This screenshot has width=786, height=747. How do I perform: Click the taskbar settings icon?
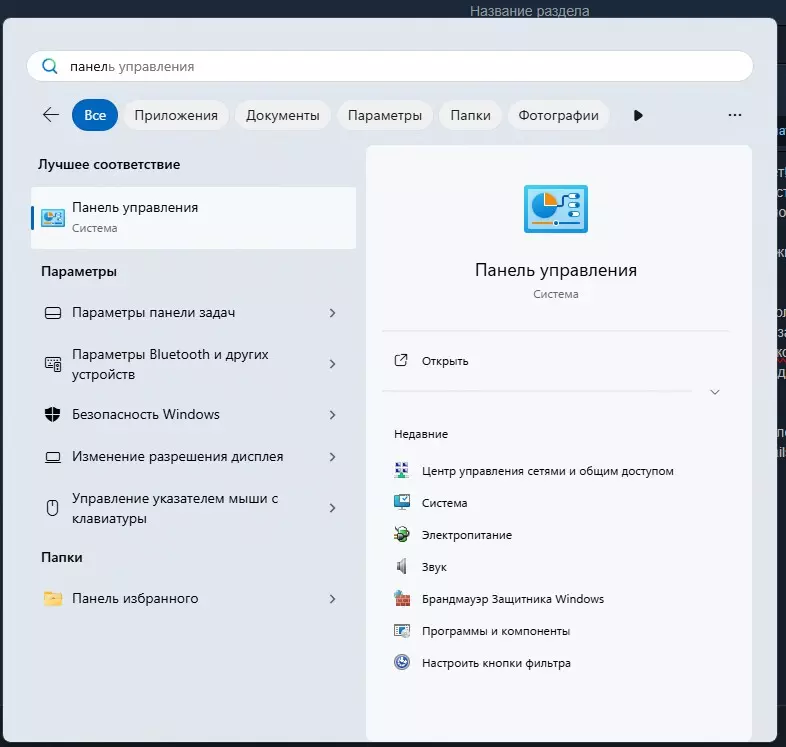(53, 313)
